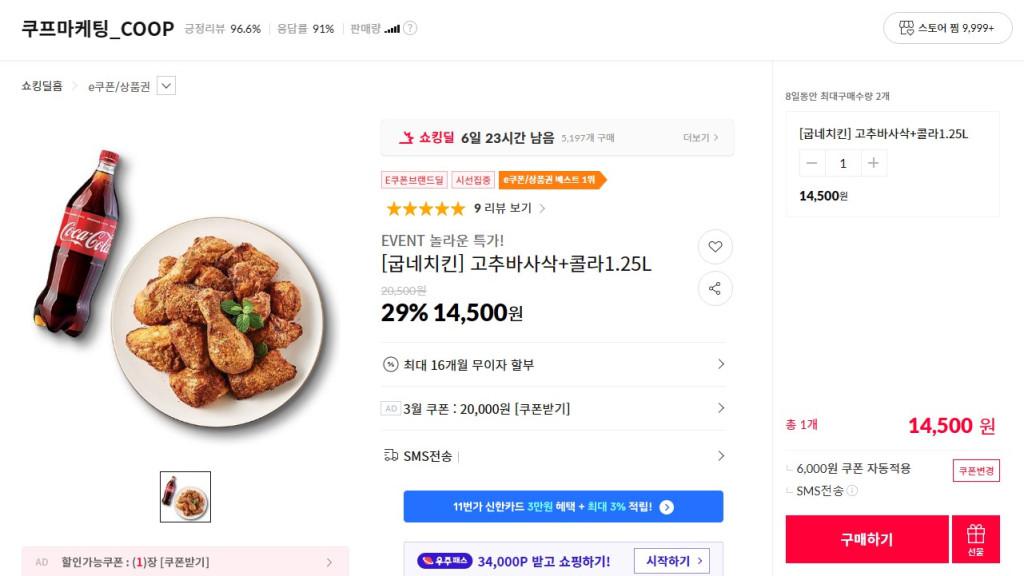Open 더보기 in the 쇼킹딜 banner
Screen dimensions: 1024x576
pyautogui.click(x=700, y=138)
